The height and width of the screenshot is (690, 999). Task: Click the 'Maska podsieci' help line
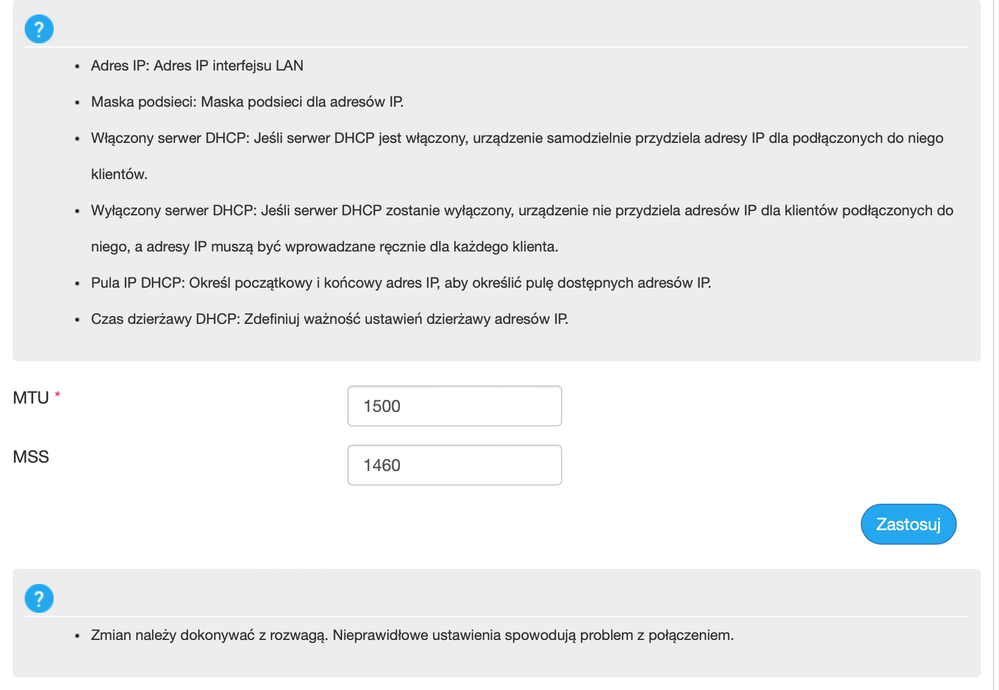click(x=247, y=102)
